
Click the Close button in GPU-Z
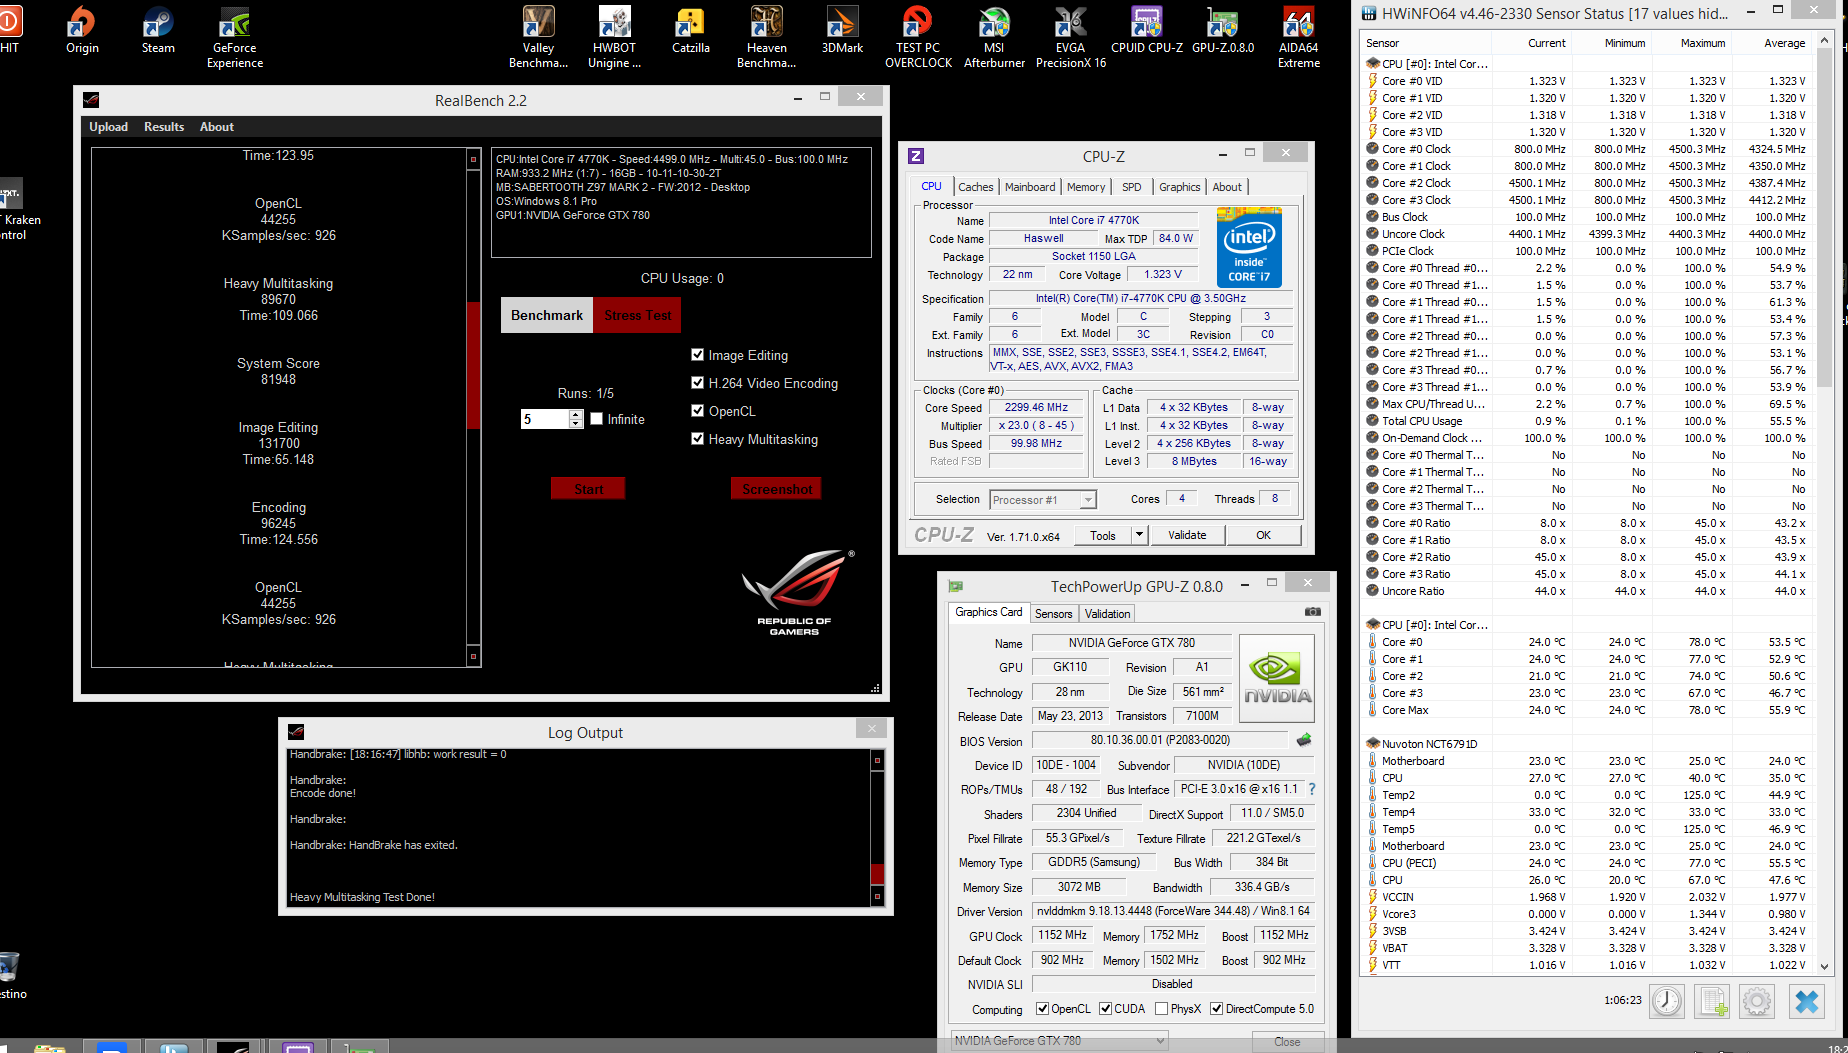(1287, 1041)
